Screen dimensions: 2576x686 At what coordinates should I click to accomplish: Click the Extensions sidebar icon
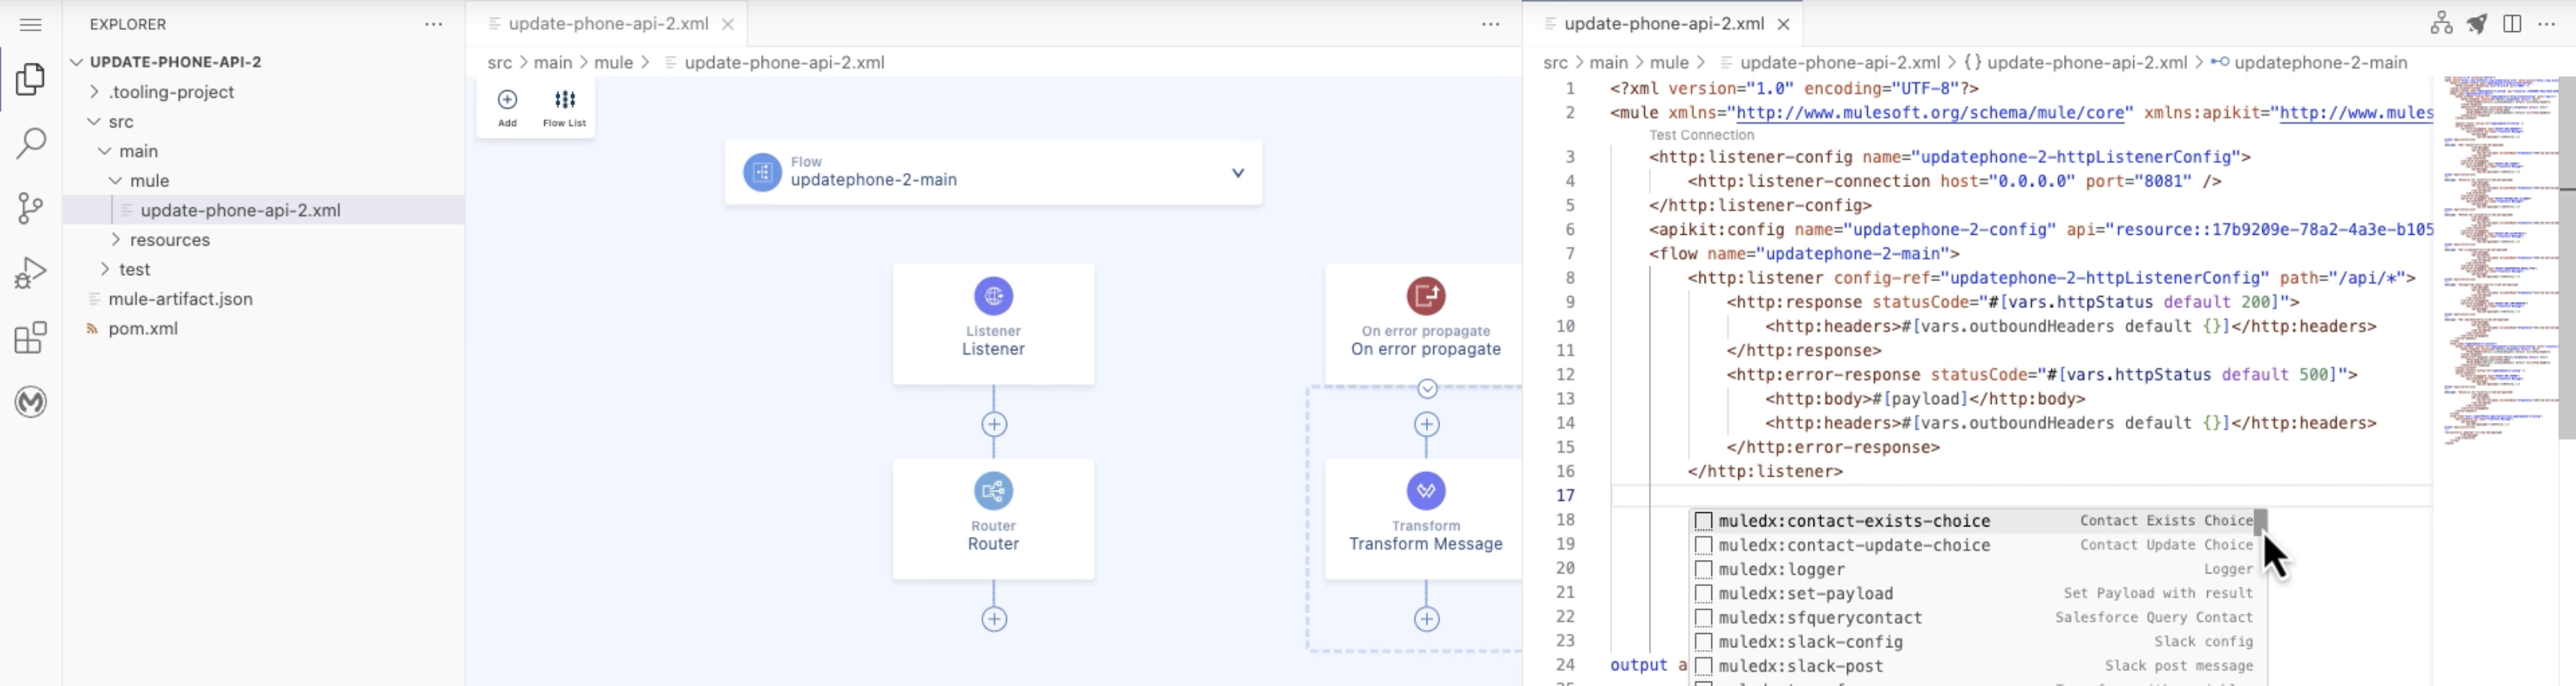coord(29,338)
